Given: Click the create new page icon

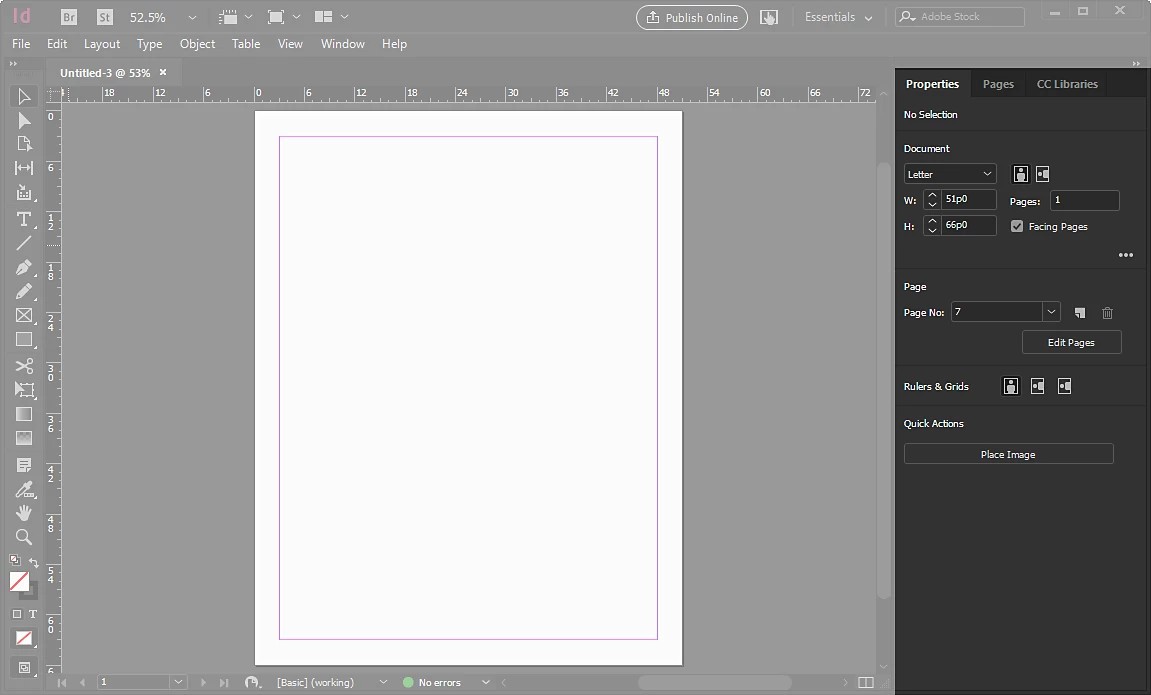Looking at the screenshot, I should [1080, 313].
